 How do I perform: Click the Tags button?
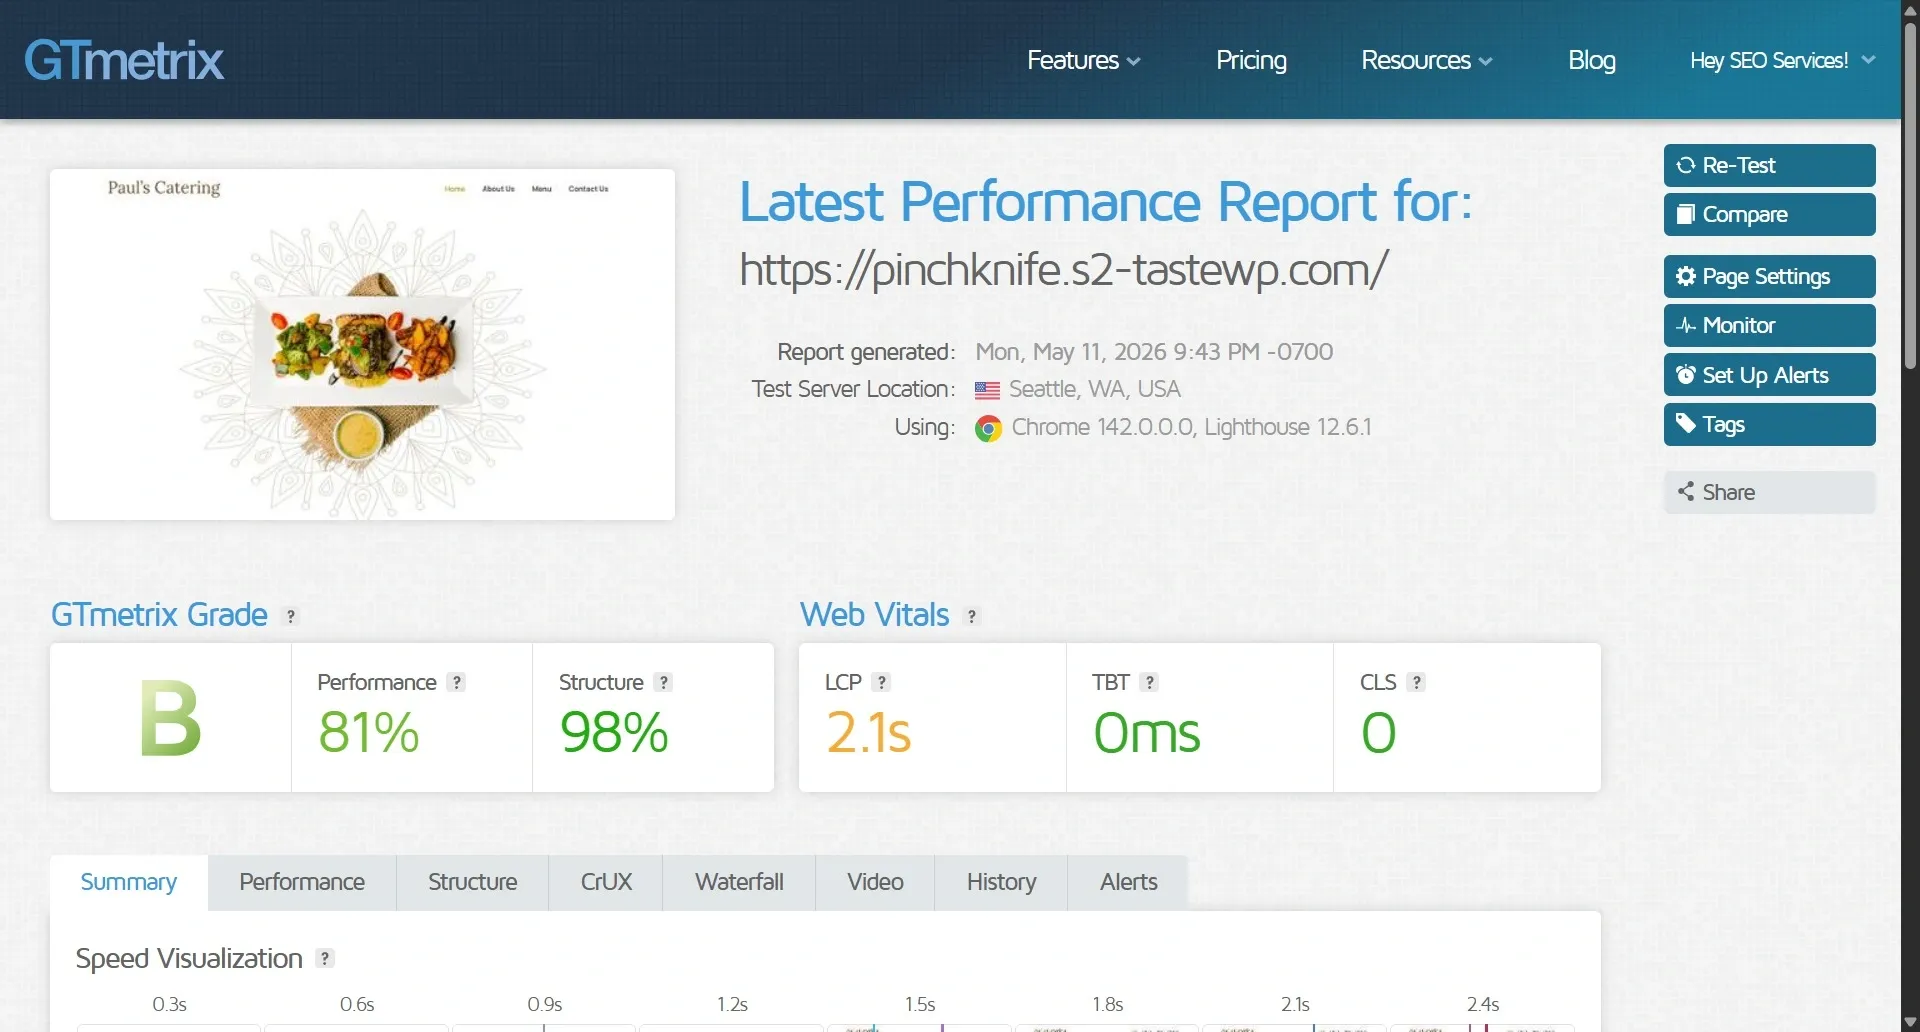point(1769,424)
